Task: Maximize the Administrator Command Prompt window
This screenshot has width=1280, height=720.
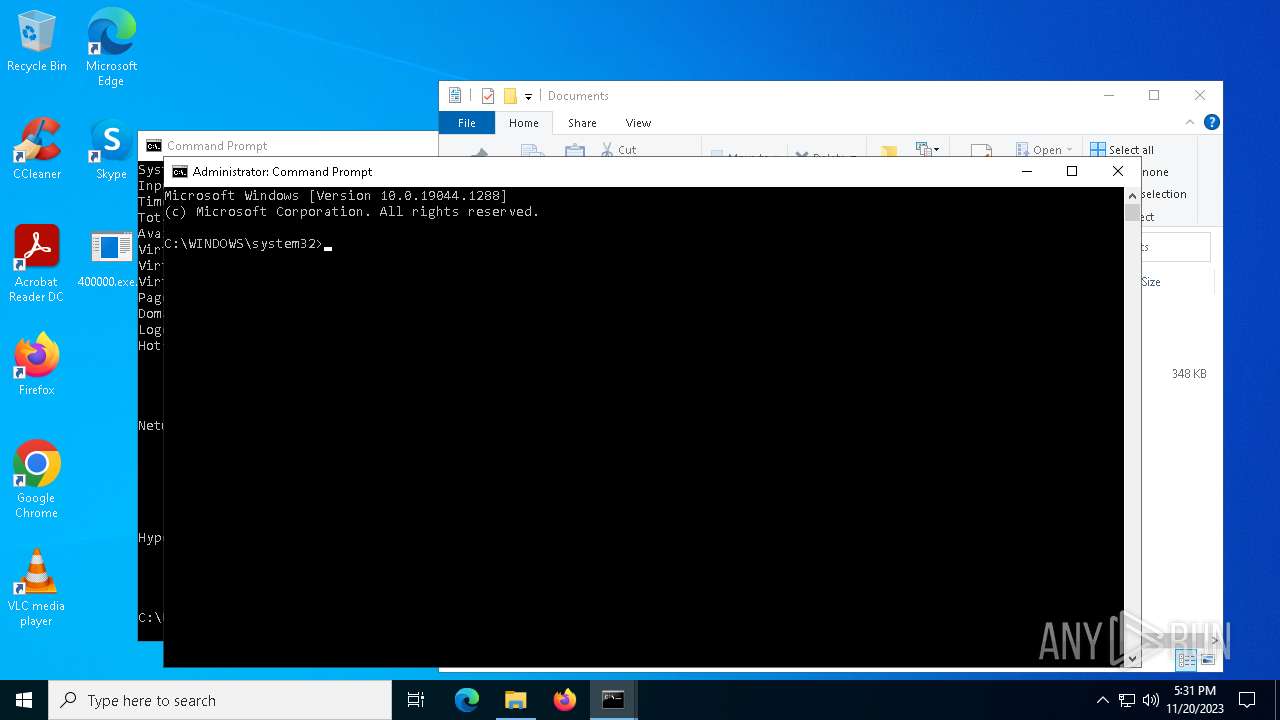Action: [x=1072, y=171]
